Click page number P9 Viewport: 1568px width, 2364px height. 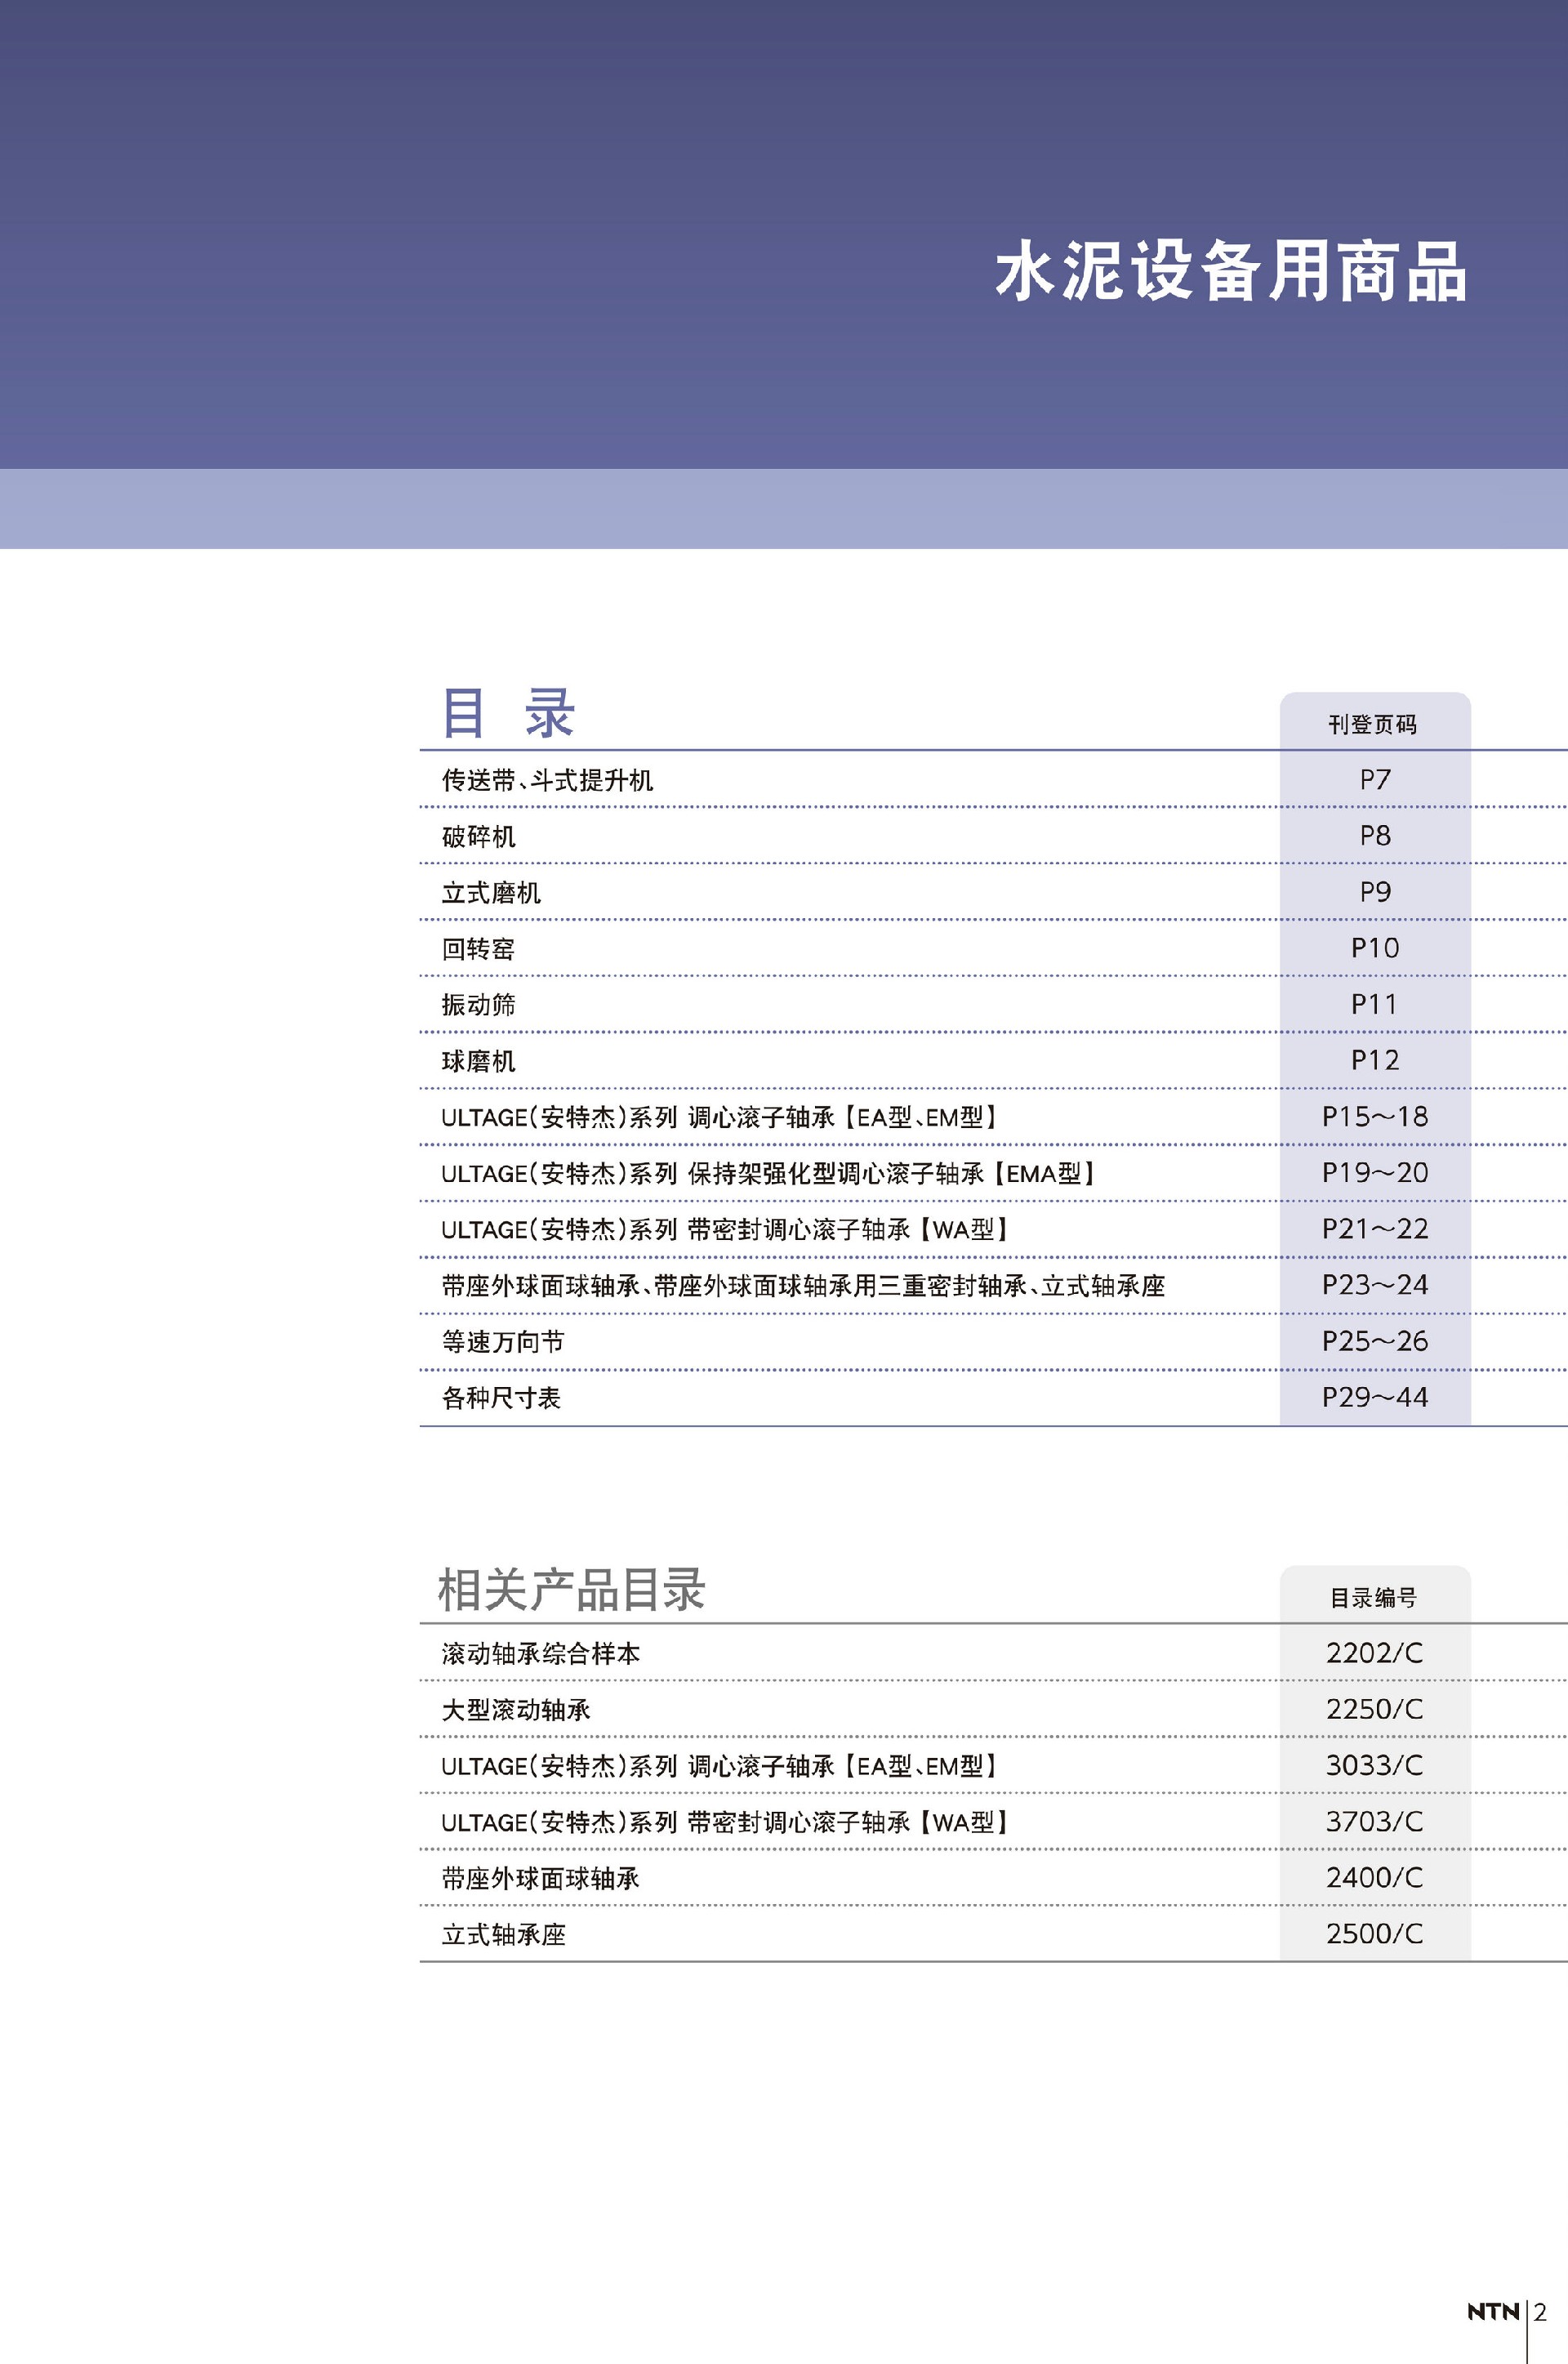tap(1375, 891)
